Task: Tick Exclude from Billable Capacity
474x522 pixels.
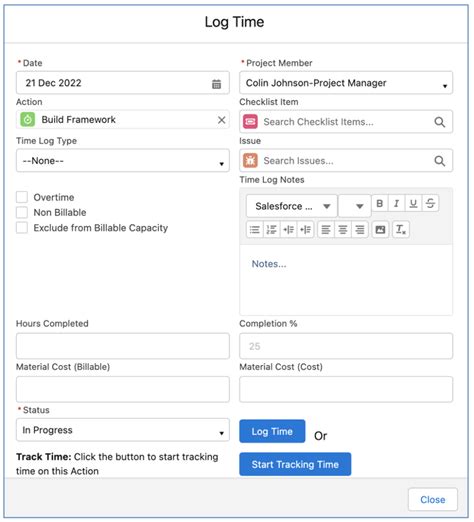Action: click(22, 228)
